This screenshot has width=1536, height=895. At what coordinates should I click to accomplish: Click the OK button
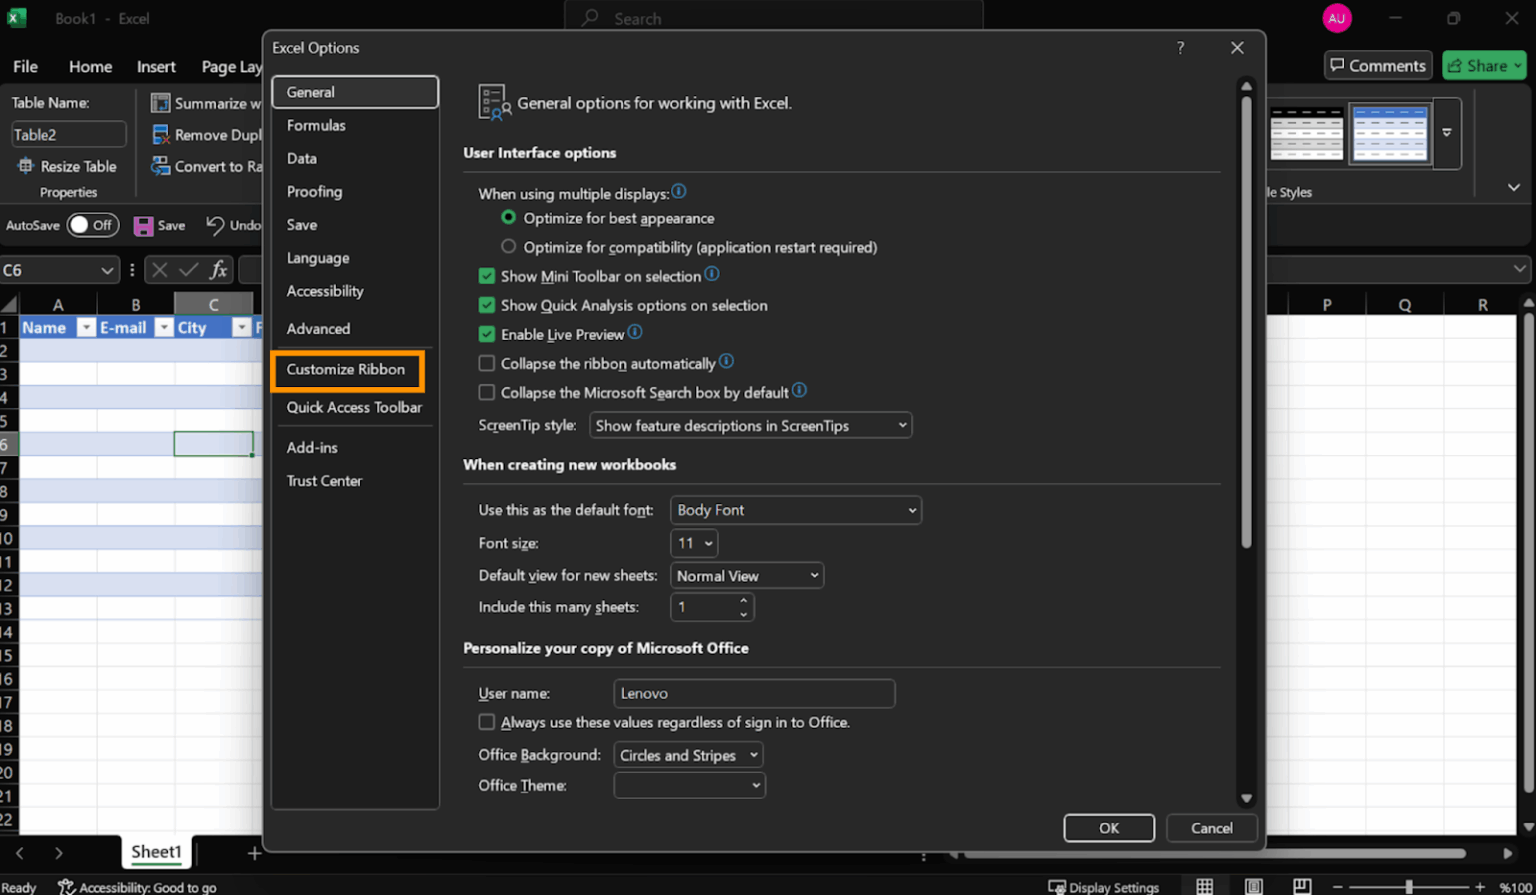tap(1108, 828)
